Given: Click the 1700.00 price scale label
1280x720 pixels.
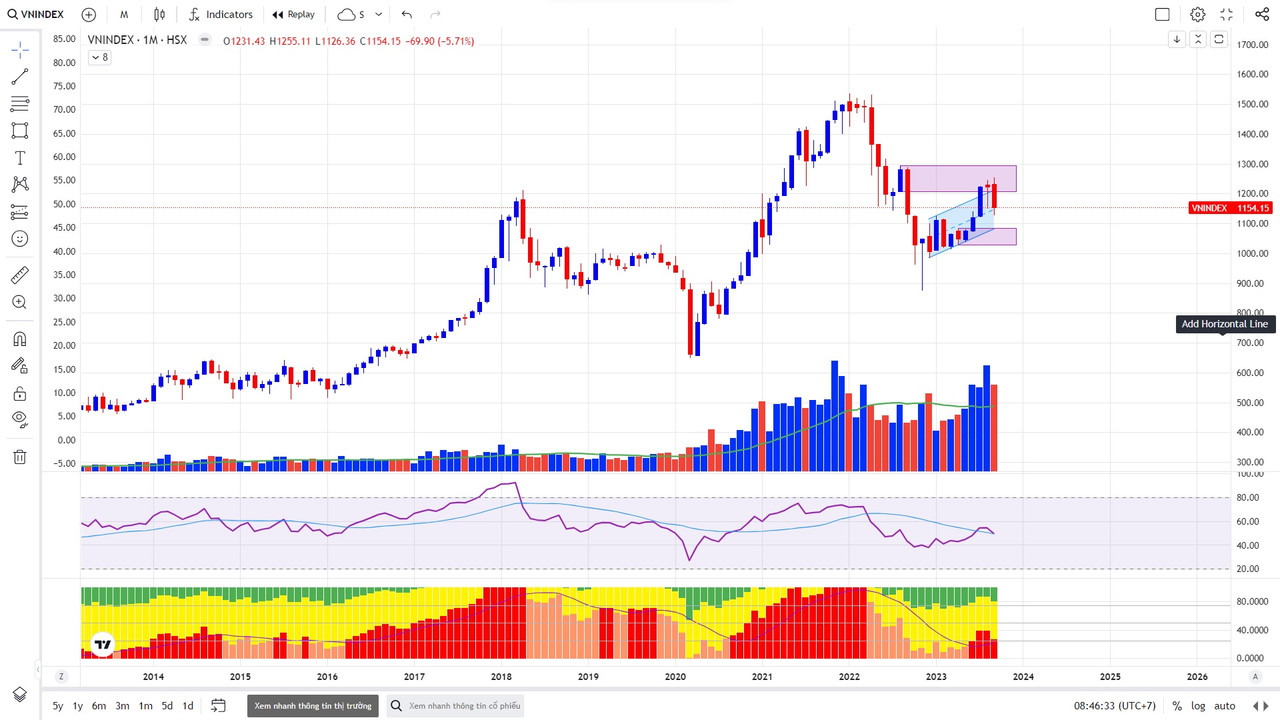Looking at the screenshot, I should (1253, 45).
